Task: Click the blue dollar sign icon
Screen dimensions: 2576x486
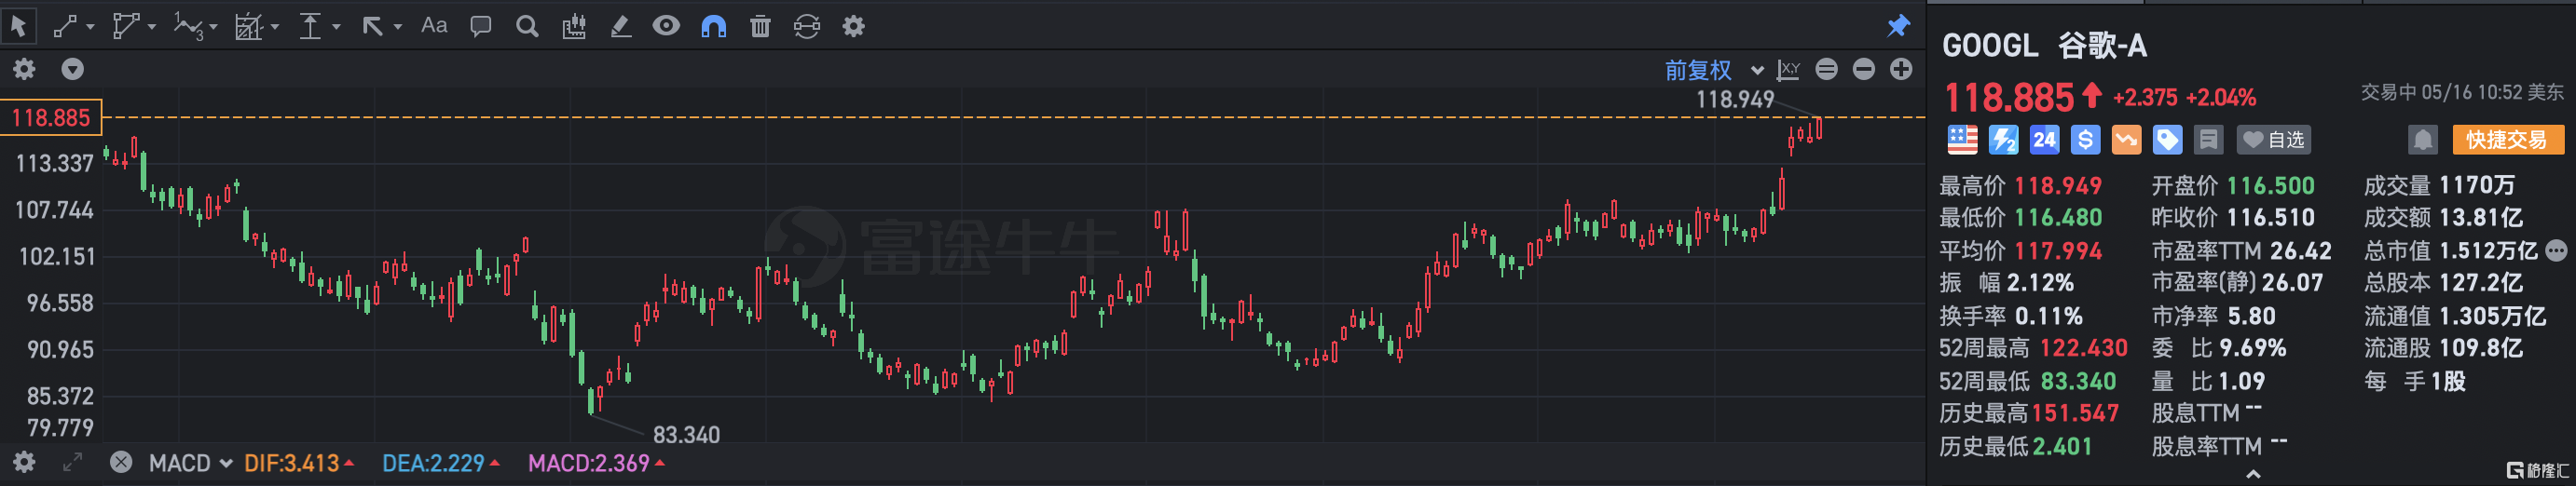Action: coord(2085,140)
